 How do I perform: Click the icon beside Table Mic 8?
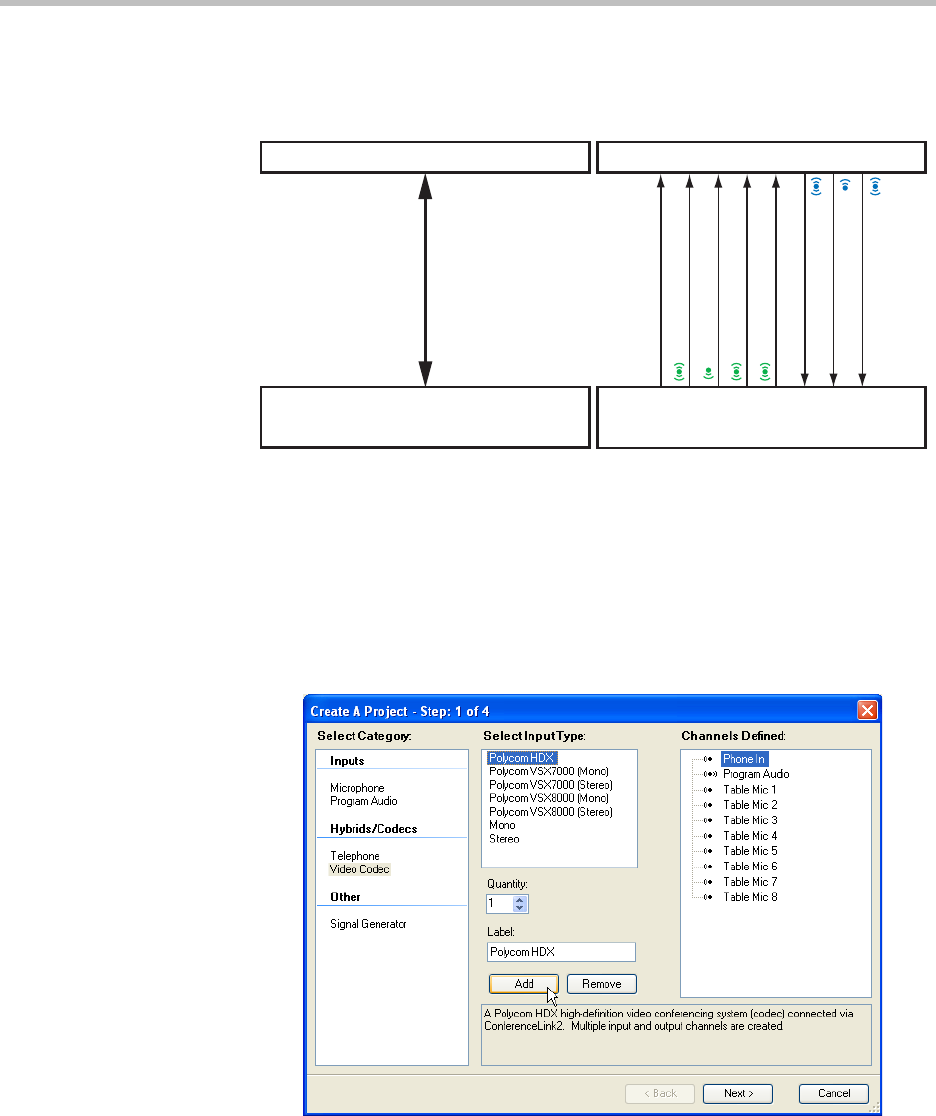[708, 897]
